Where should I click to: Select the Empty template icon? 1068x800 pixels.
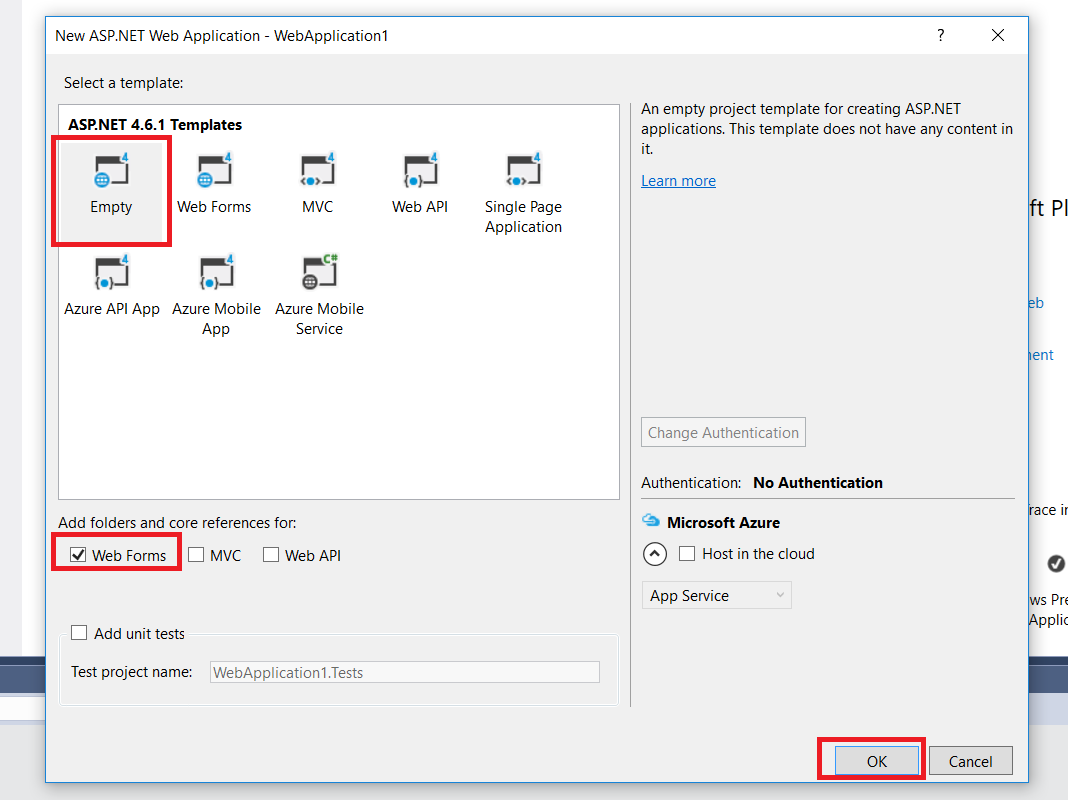[x=111, y=170]
